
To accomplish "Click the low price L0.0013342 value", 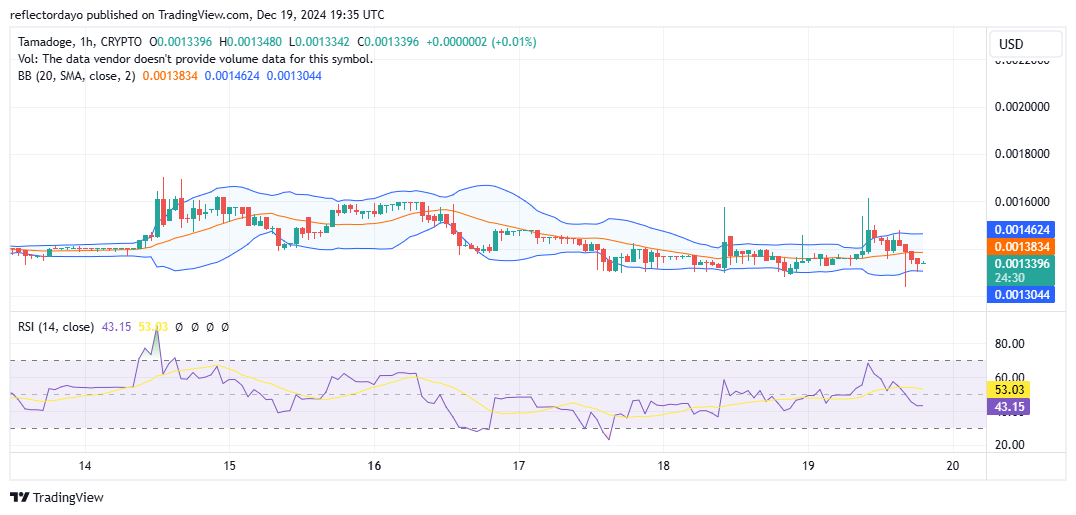I will click(x=319, y=43).
